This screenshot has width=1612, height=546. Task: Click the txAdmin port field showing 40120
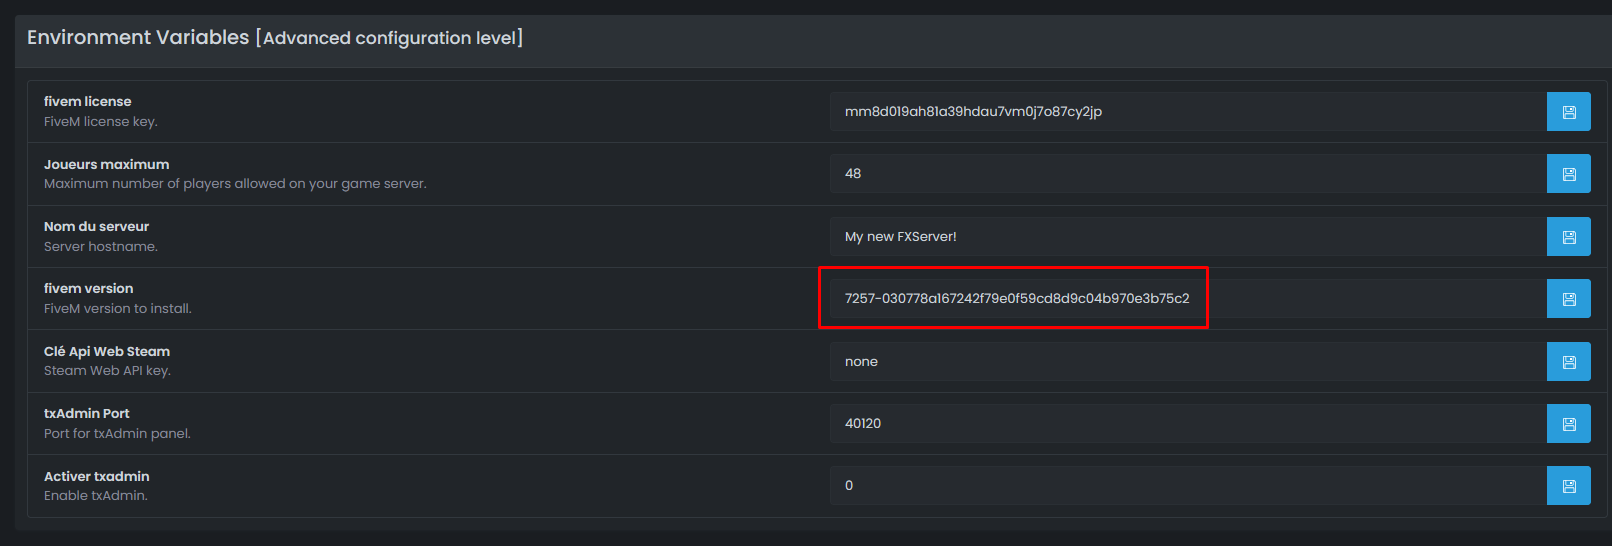coord(1187,424)
